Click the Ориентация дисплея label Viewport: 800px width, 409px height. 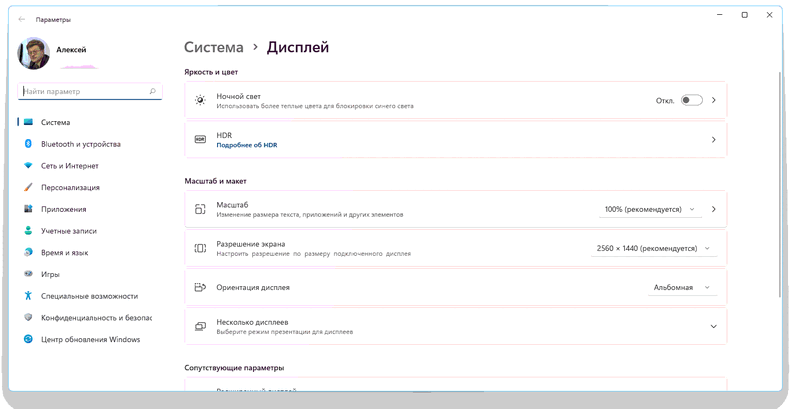[253, 288]
